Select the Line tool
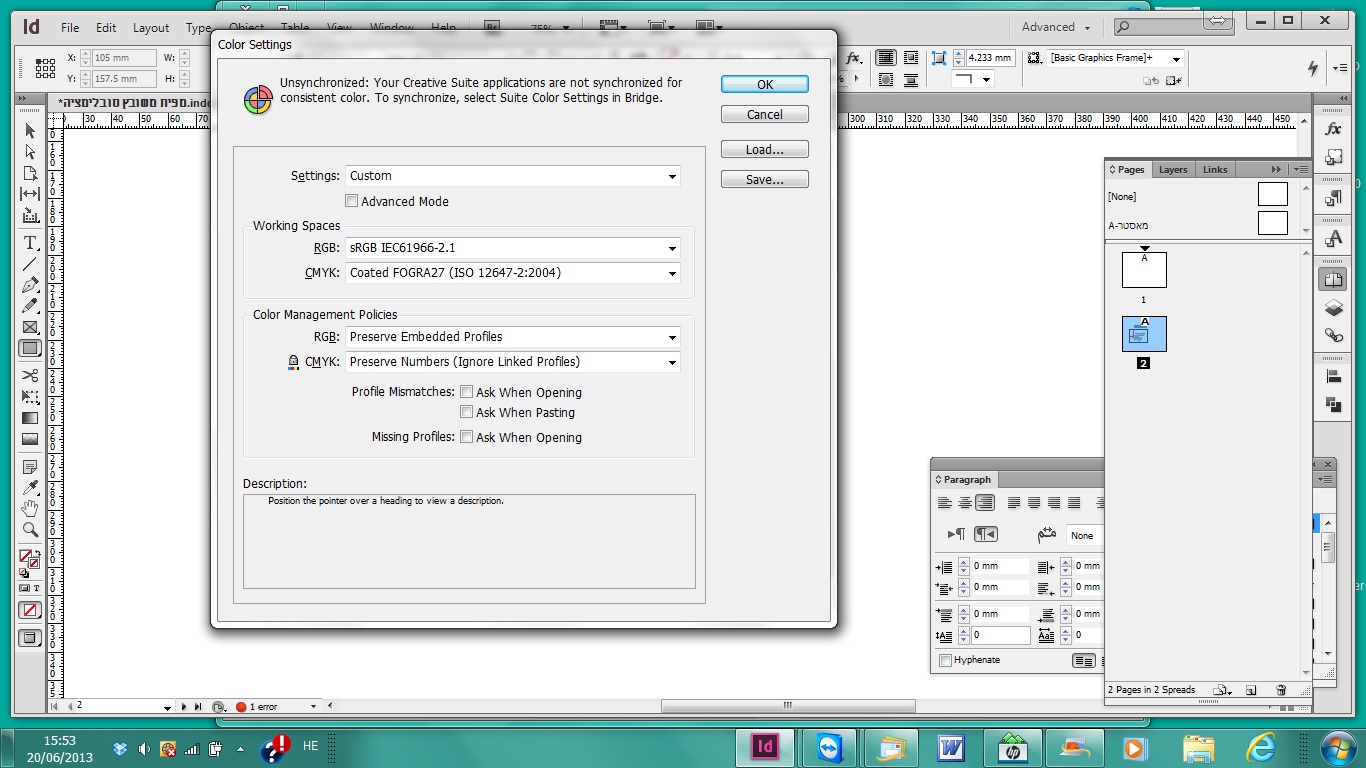Image resolution: width=1366 pixels, height=768 pixels. coord(30,264)
